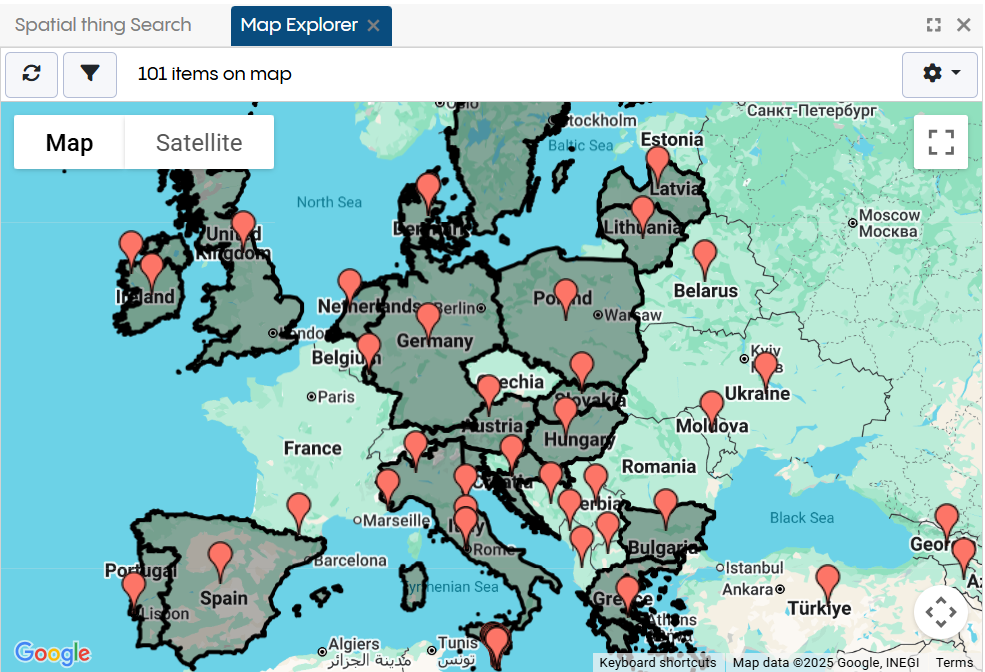The height and width of the screenshot is (672, 985).
Task: Select the marker over Poland
Action: [566, 290]
